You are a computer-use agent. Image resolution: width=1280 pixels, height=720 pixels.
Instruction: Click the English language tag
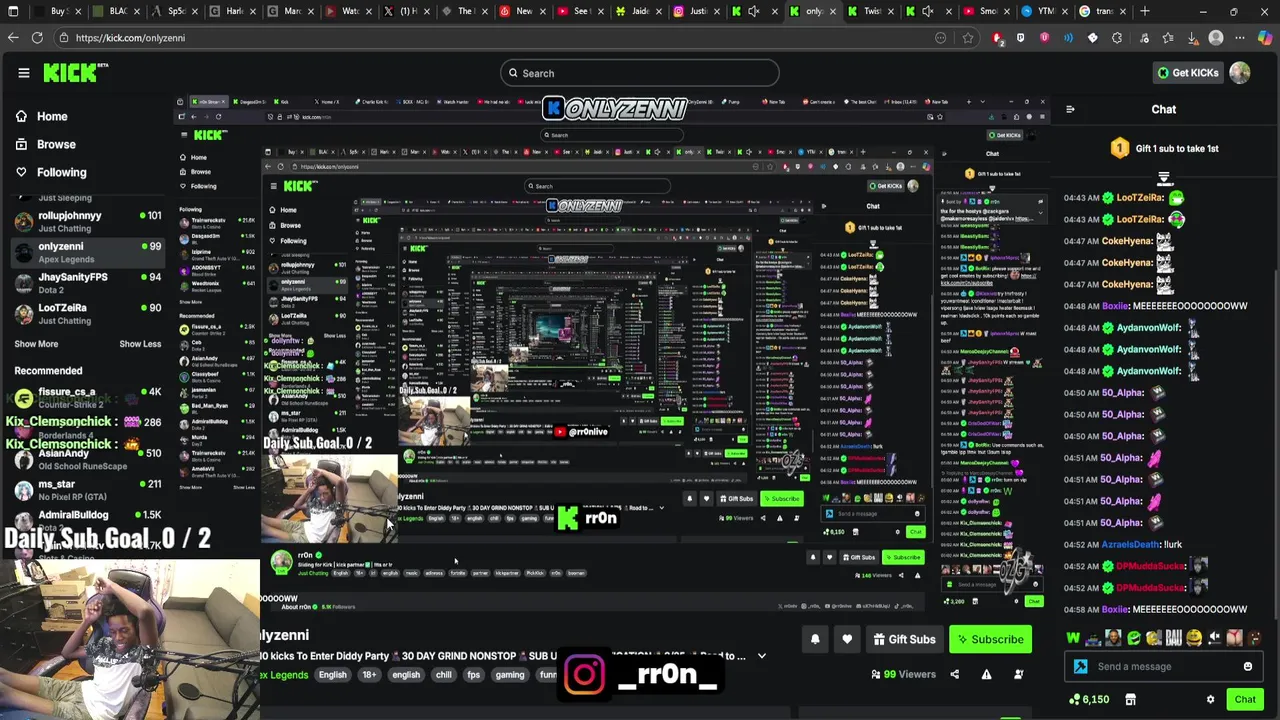tap(333, 675)
